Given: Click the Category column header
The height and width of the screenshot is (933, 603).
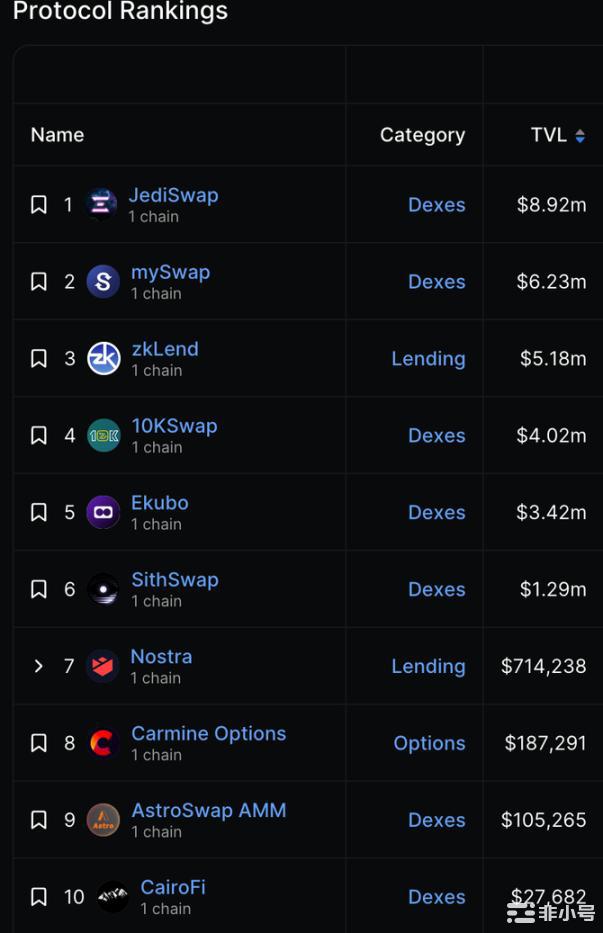Looking at the screenshot, I should (422, 135).
